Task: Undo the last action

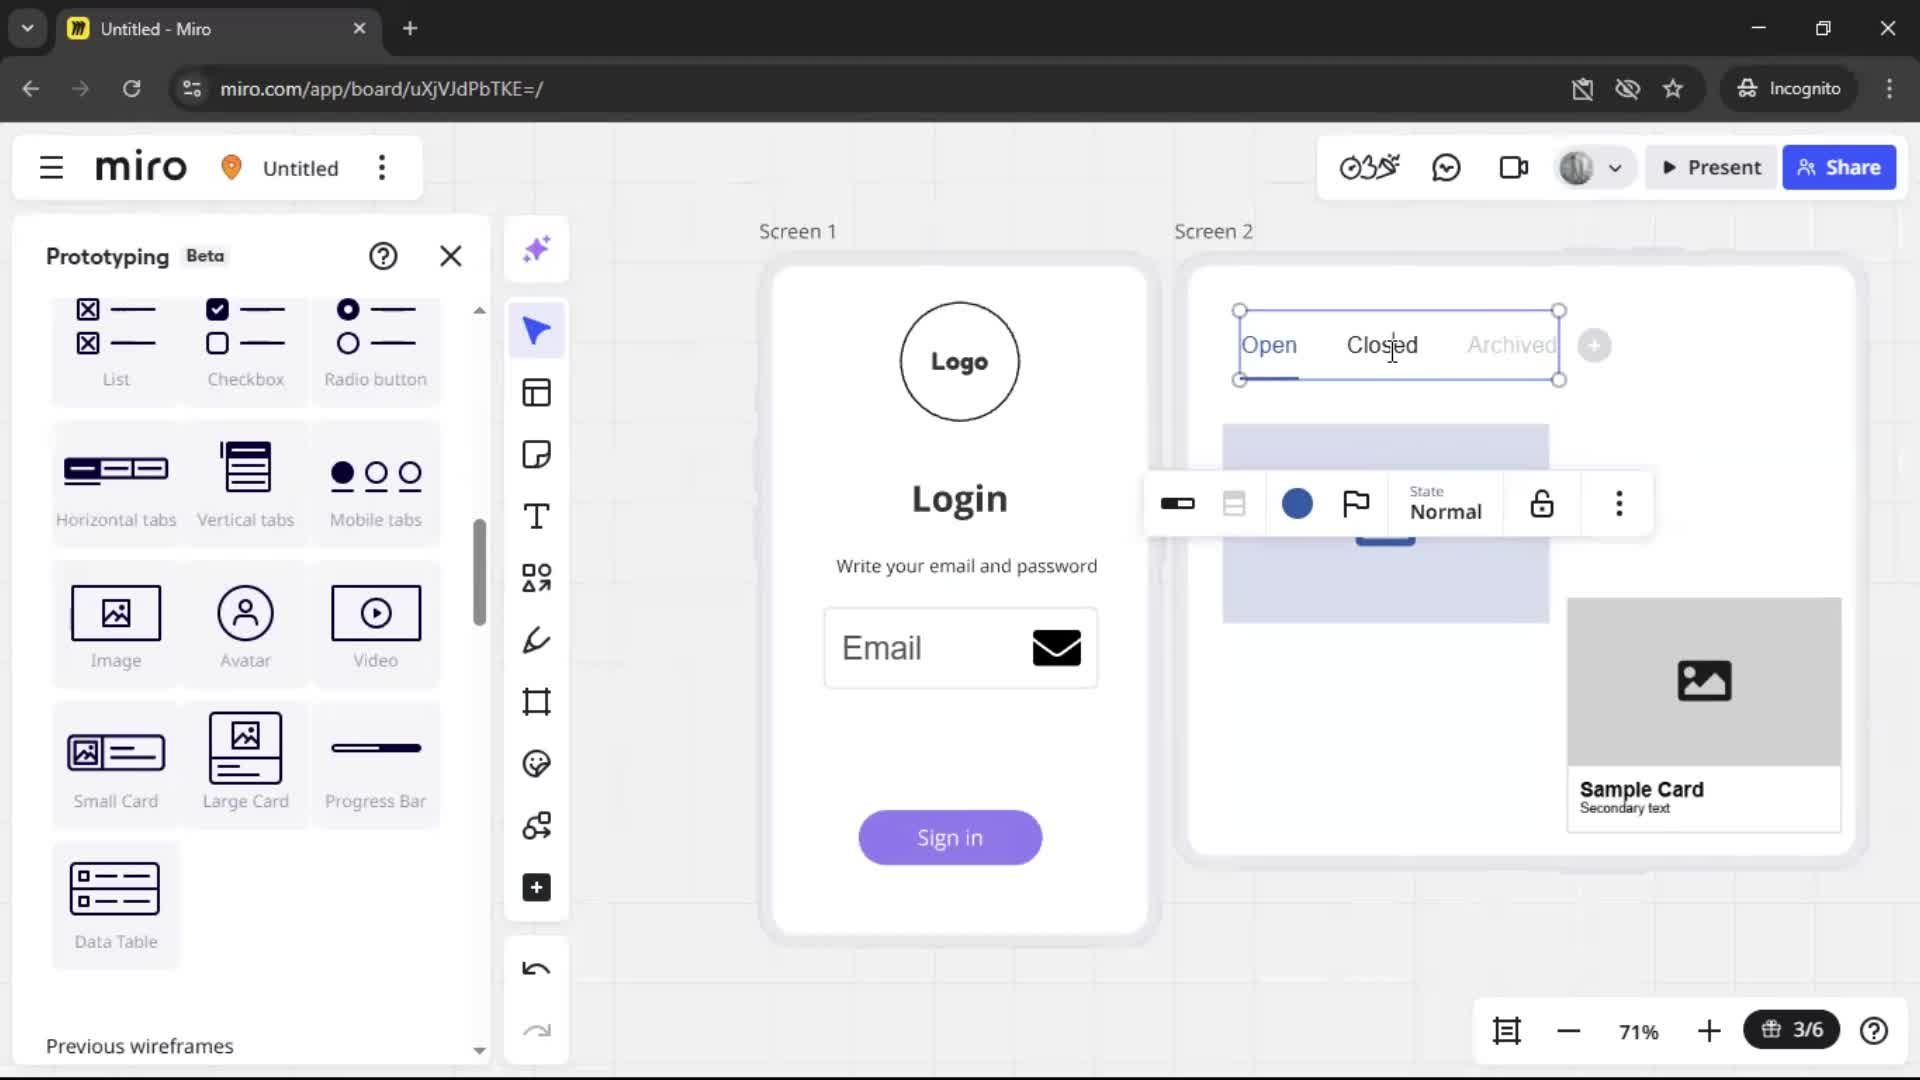Action: (537, 969)
